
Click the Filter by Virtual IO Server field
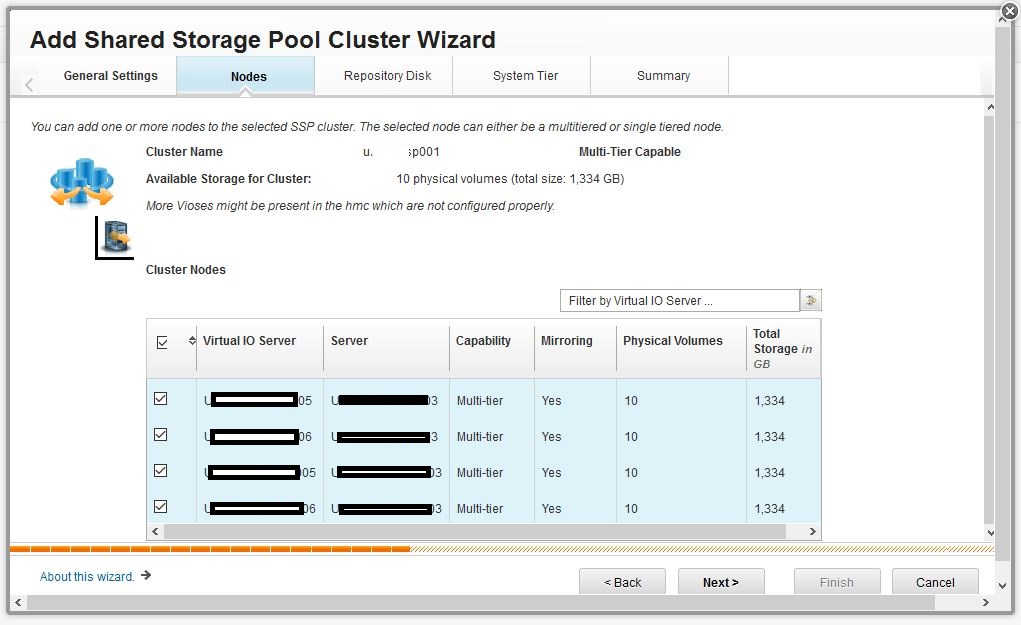click(x=679, y=301)
